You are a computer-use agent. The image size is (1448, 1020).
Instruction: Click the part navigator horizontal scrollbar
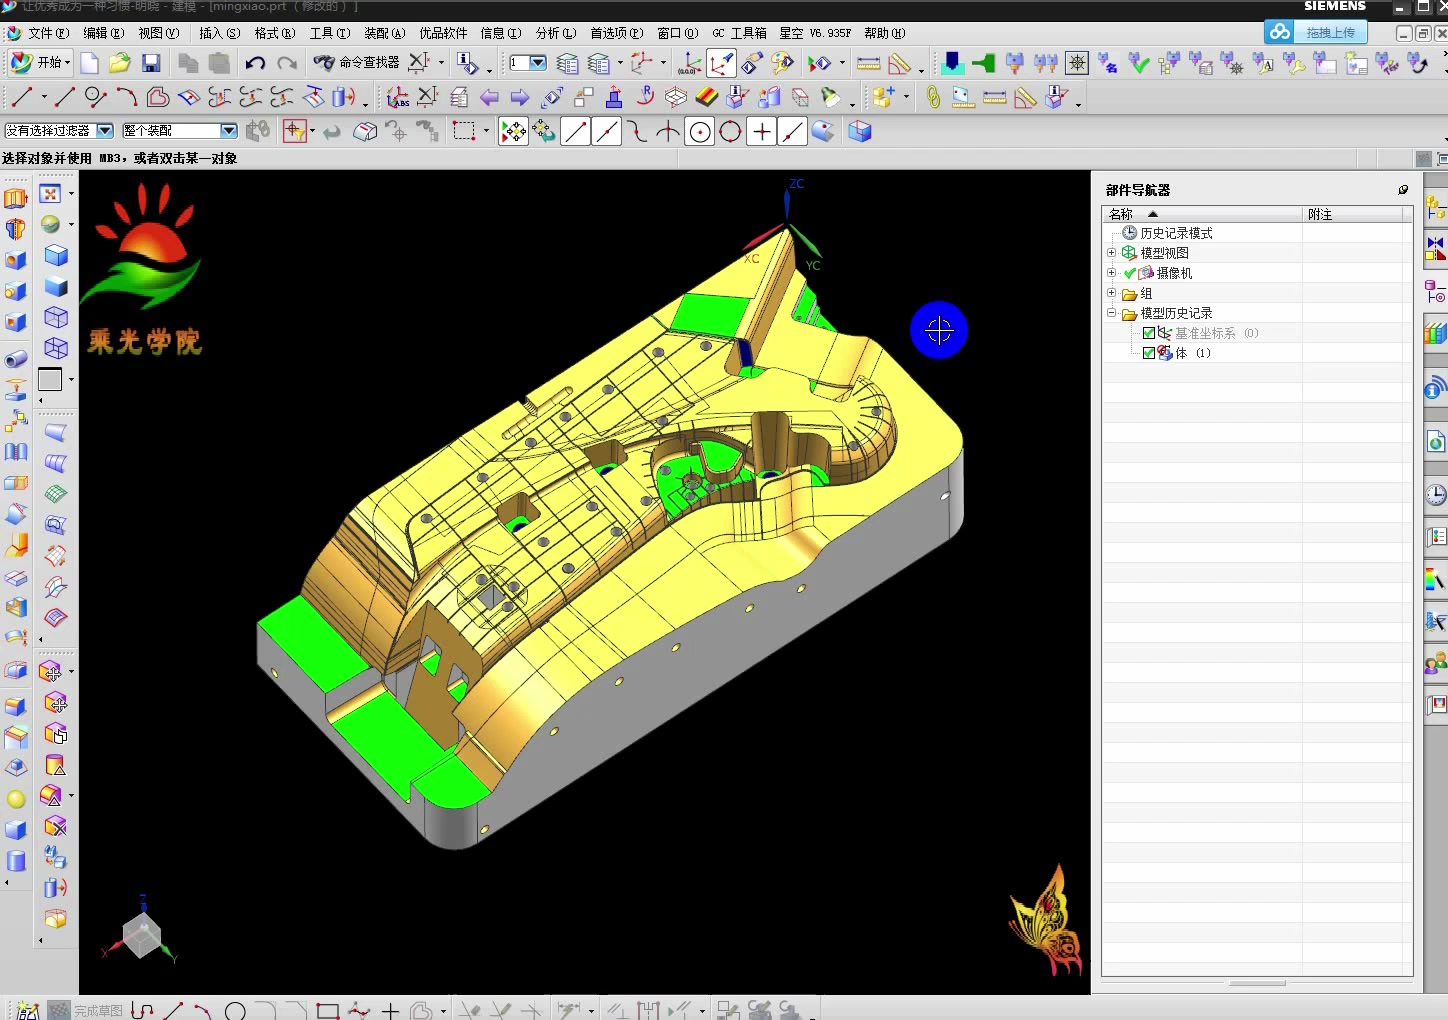1257,983
